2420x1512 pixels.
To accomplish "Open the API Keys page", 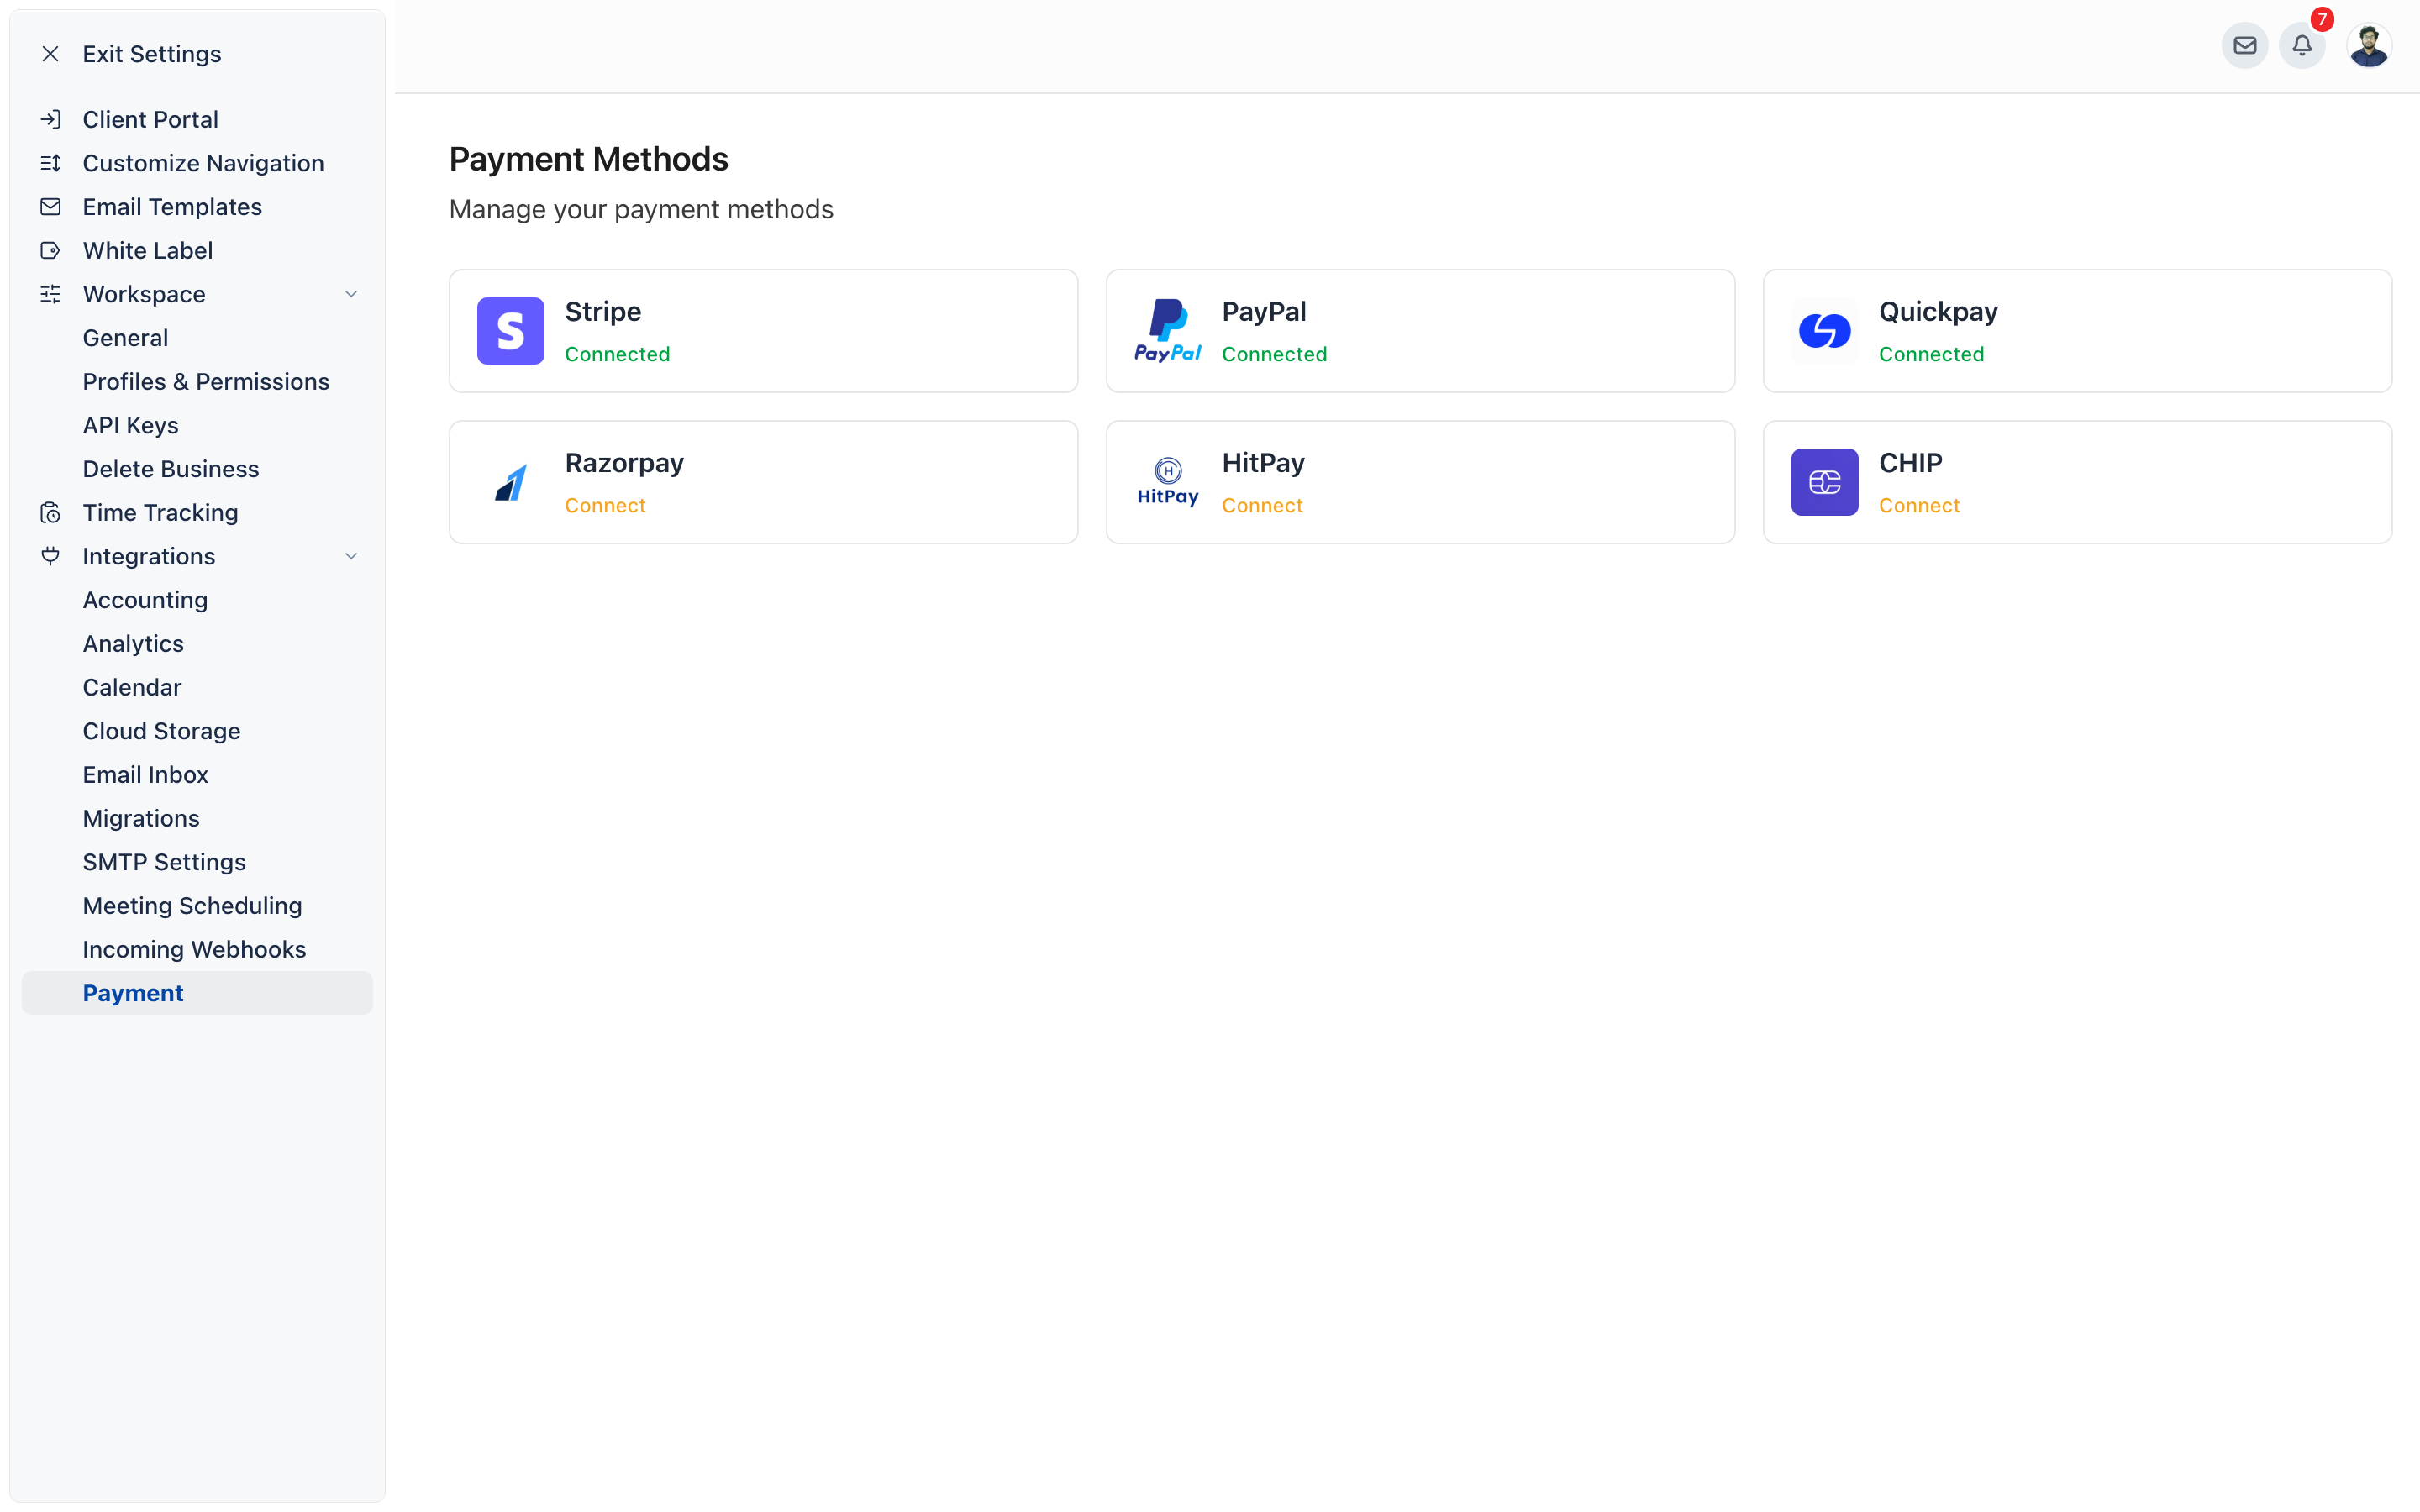I will (131, 425).
